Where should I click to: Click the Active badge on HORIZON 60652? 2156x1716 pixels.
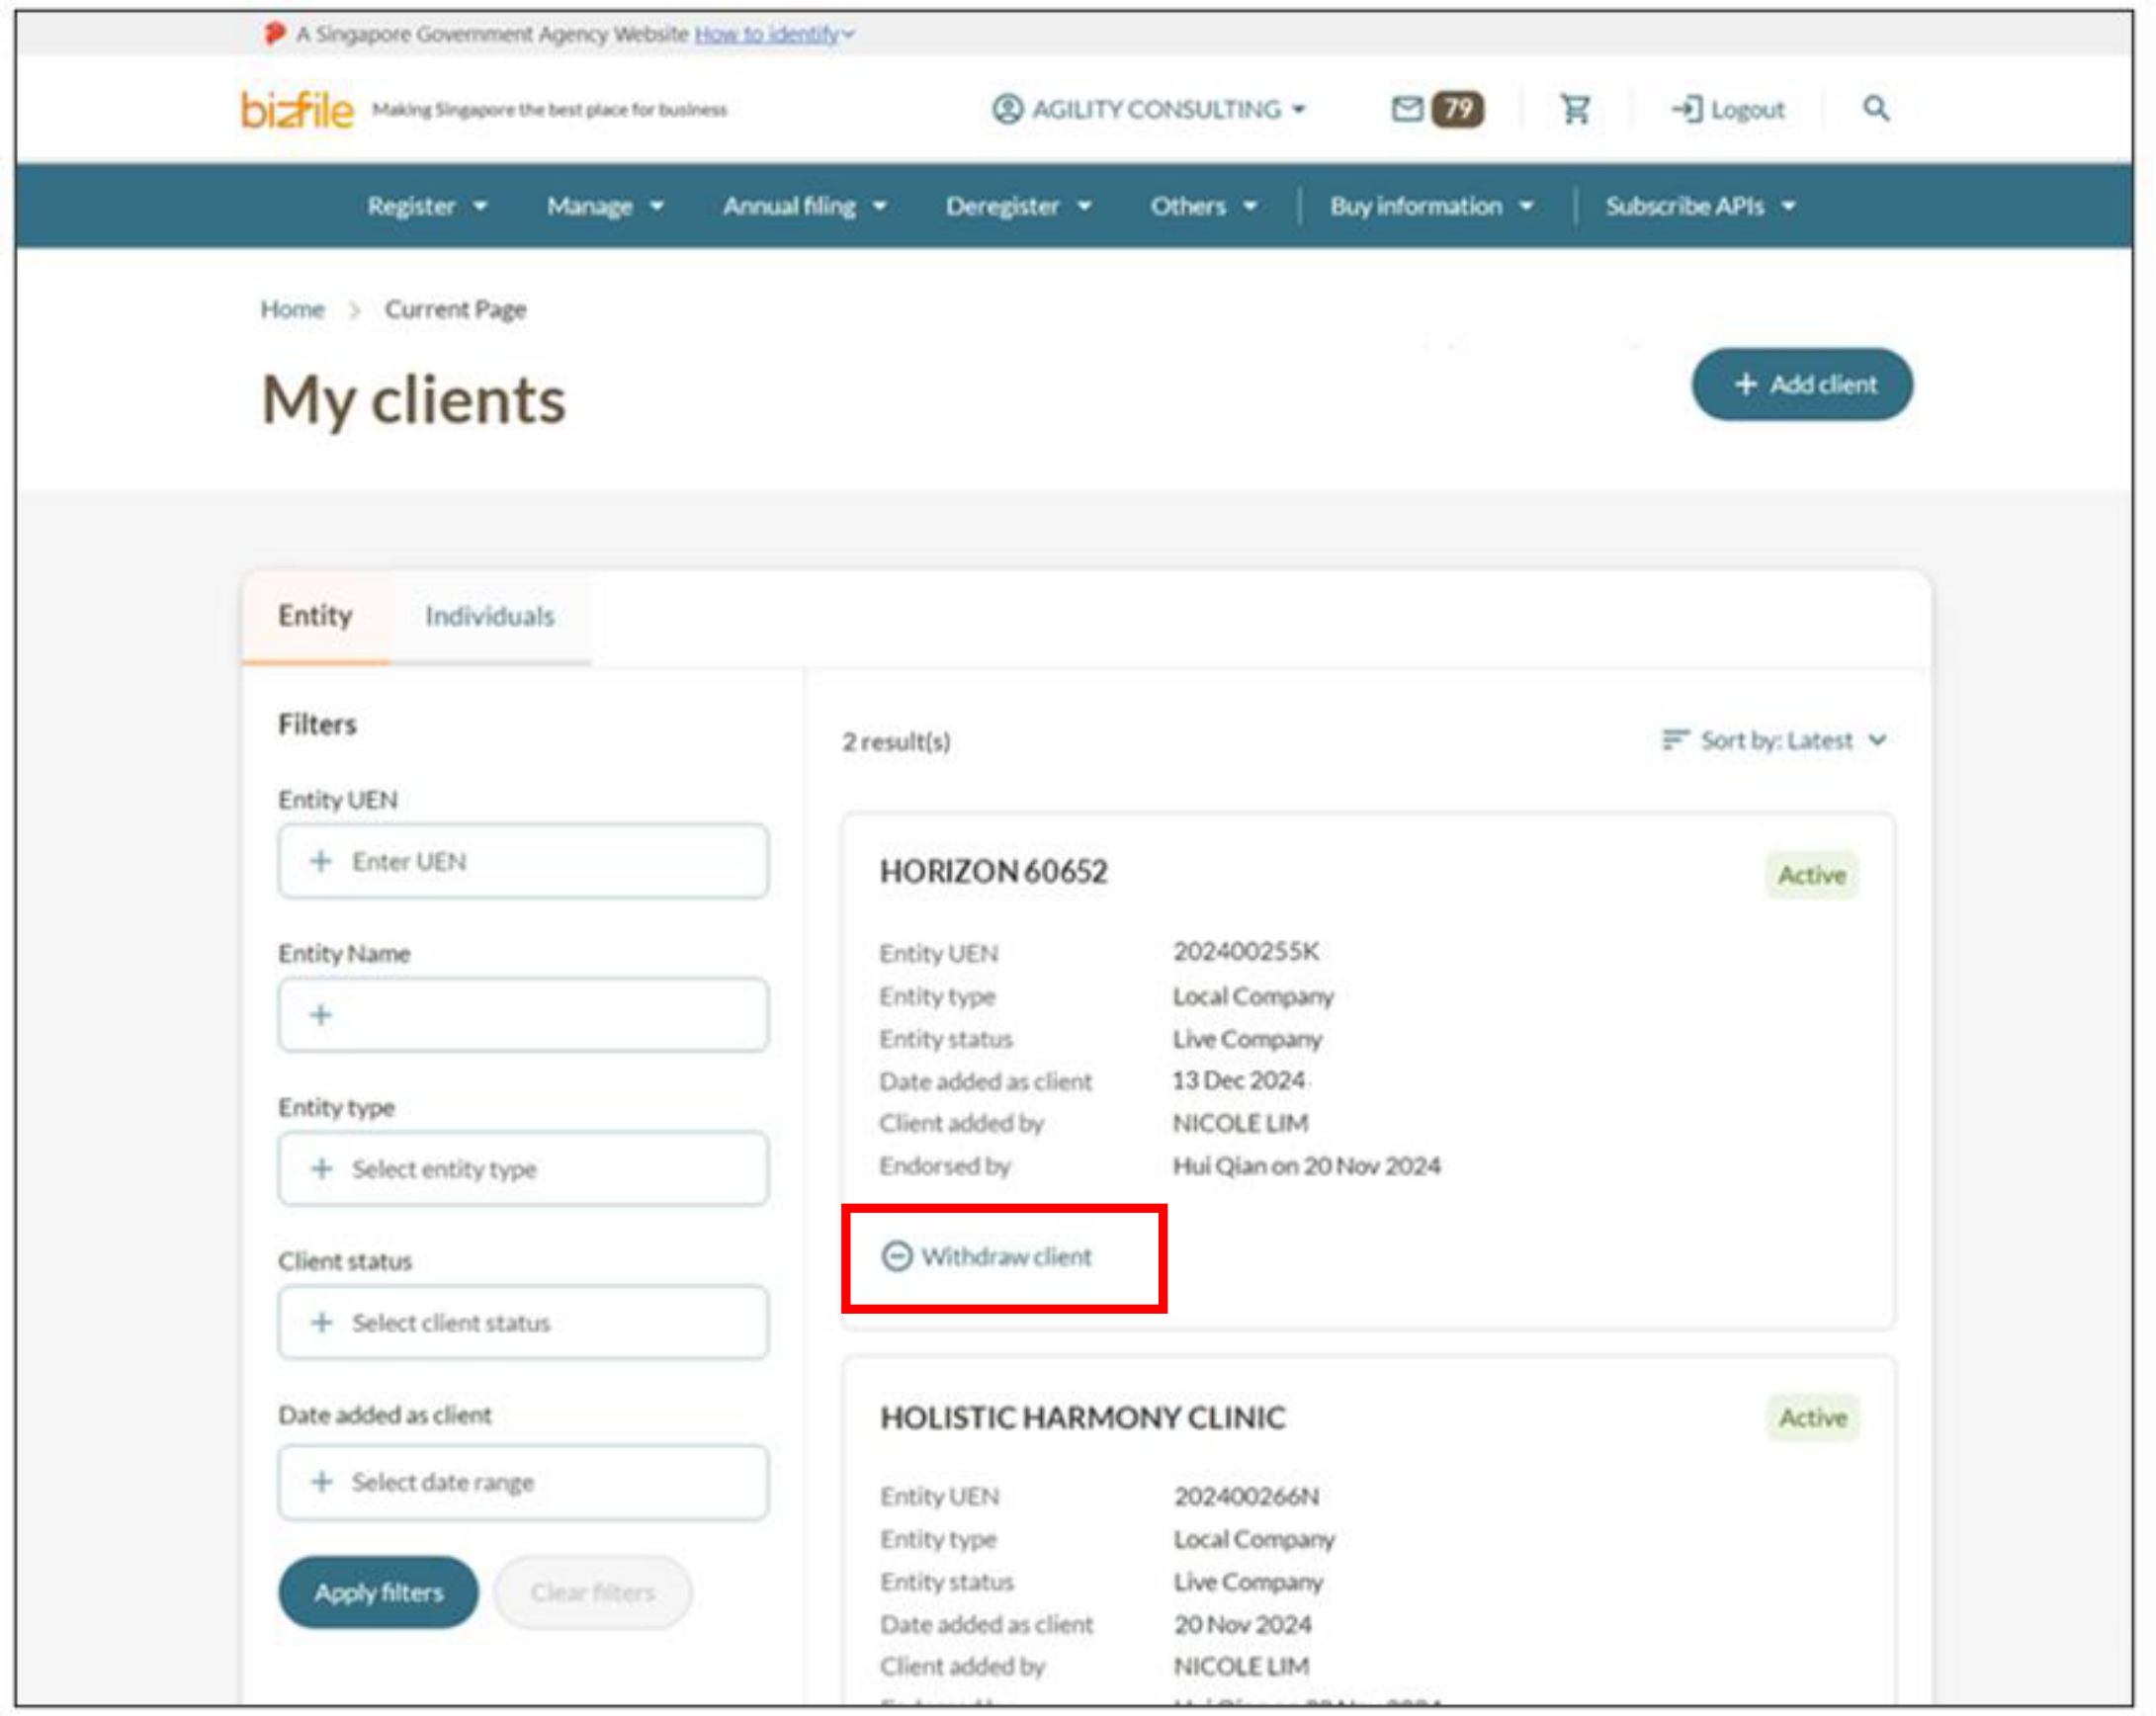point(1811,874)
